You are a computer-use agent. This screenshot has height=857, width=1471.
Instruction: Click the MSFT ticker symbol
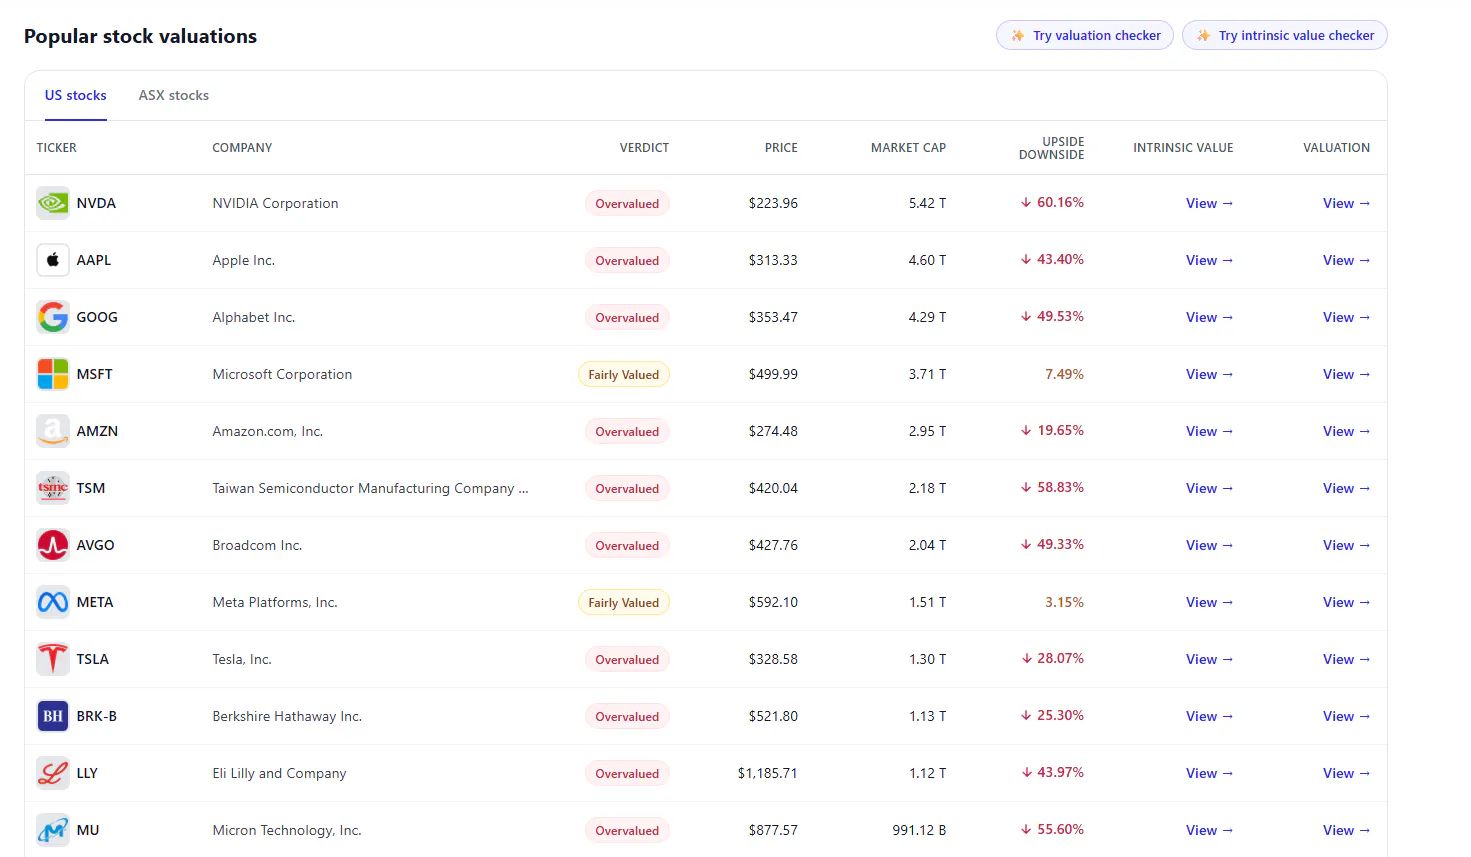(x=95, y=374)
